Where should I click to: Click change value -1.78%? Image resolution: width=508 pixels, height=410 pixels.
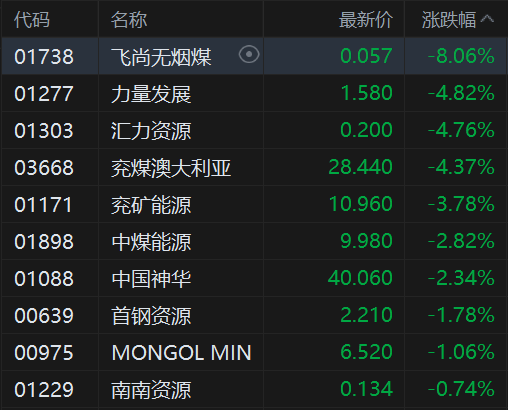(461, 315)
